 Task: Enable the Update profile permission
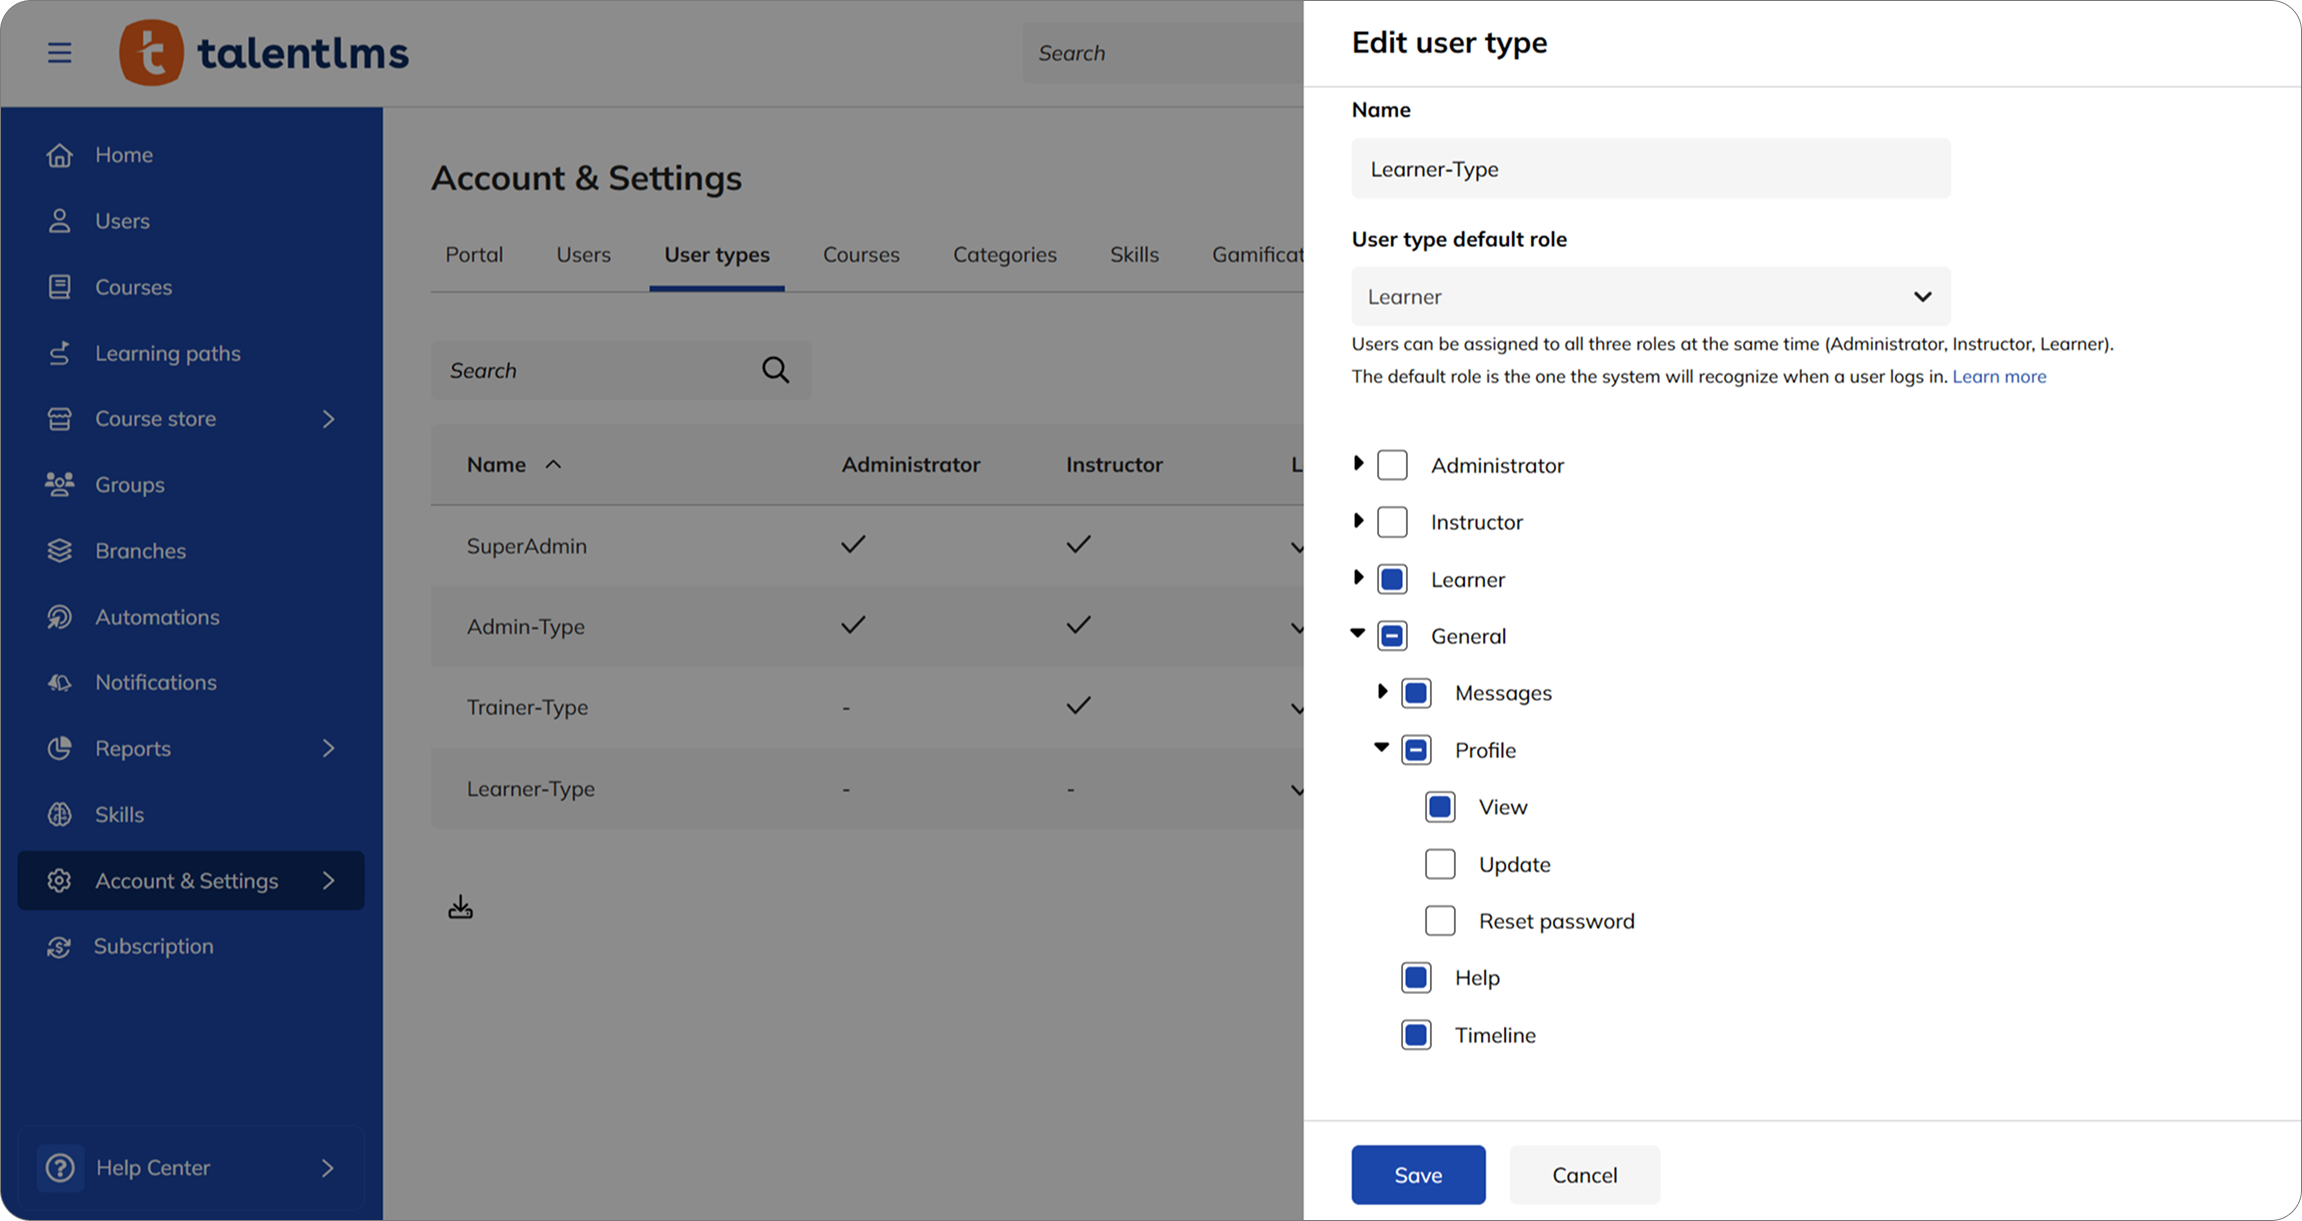pyautogui.click(x=1440, y=864)
